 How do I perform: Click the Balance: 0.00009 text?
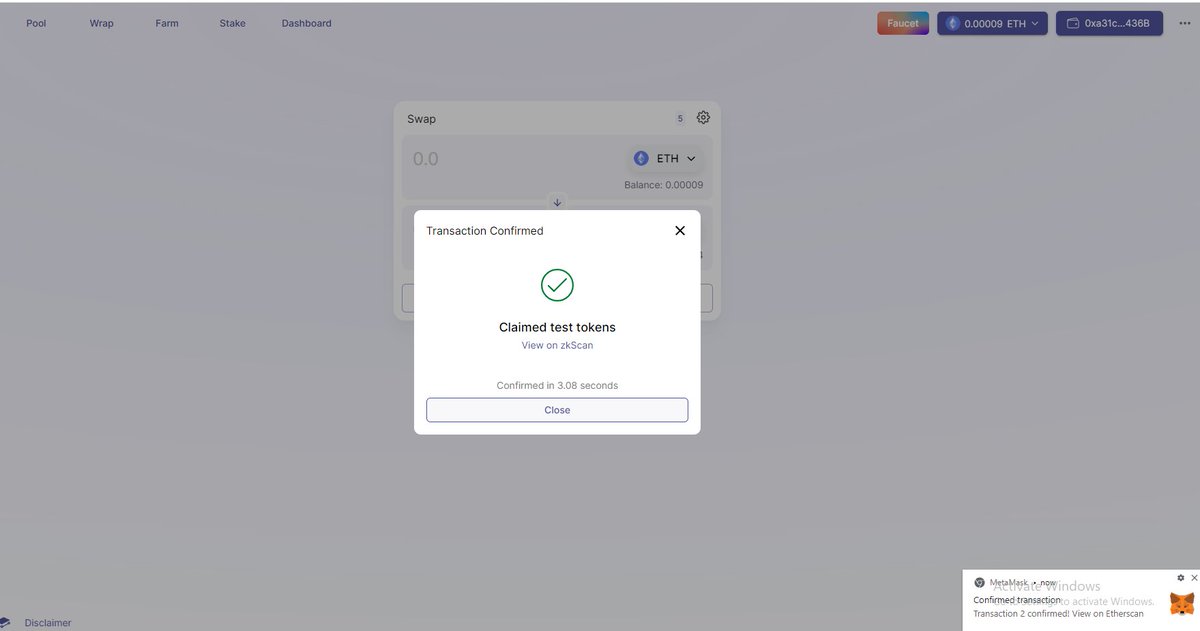pyautogui.click(x=663, y=185)
